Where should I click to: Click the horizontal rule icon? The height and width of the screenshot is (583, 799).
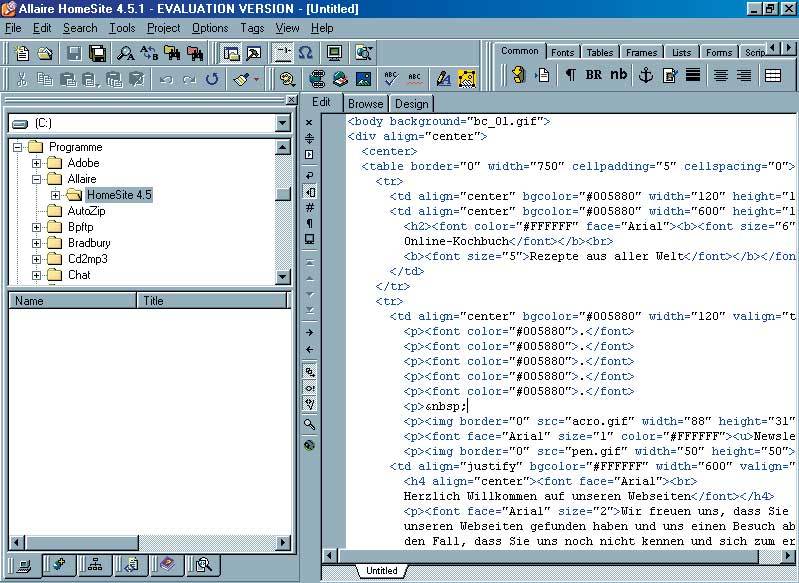point(693,75)
